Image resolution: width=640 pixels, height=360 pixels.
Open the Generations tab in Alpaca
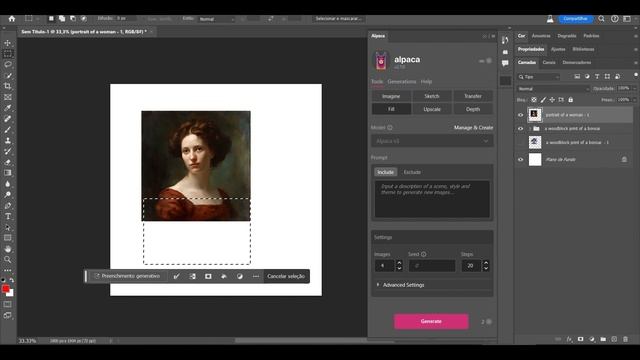402,82
